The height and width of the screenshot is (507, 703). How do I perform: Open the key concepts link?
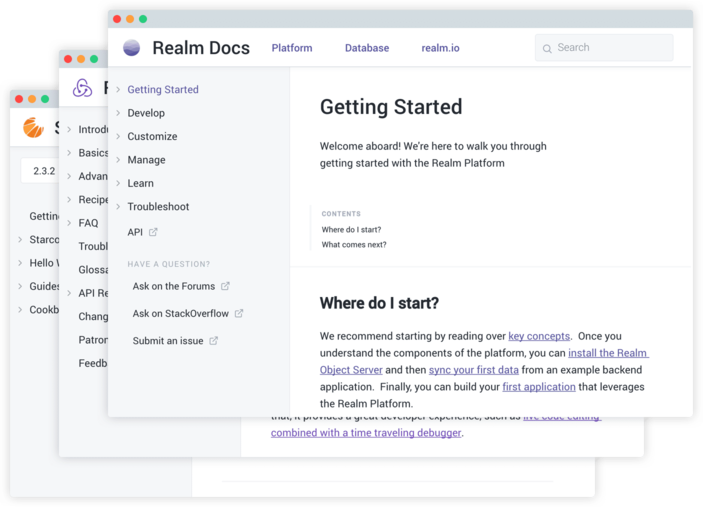[x=539, y=336]
